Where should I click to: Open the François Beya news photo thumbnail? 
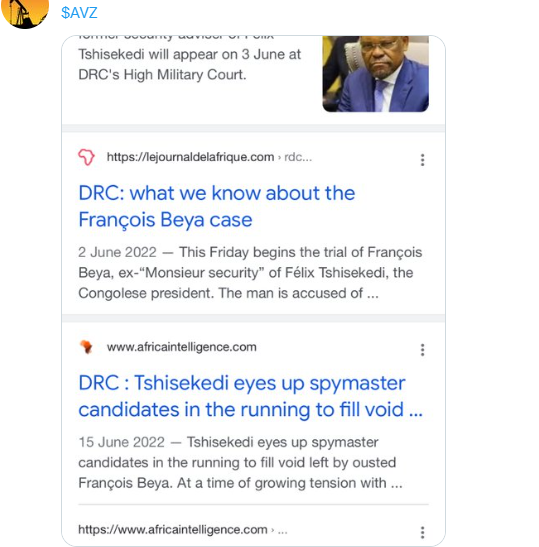point(375,74)
